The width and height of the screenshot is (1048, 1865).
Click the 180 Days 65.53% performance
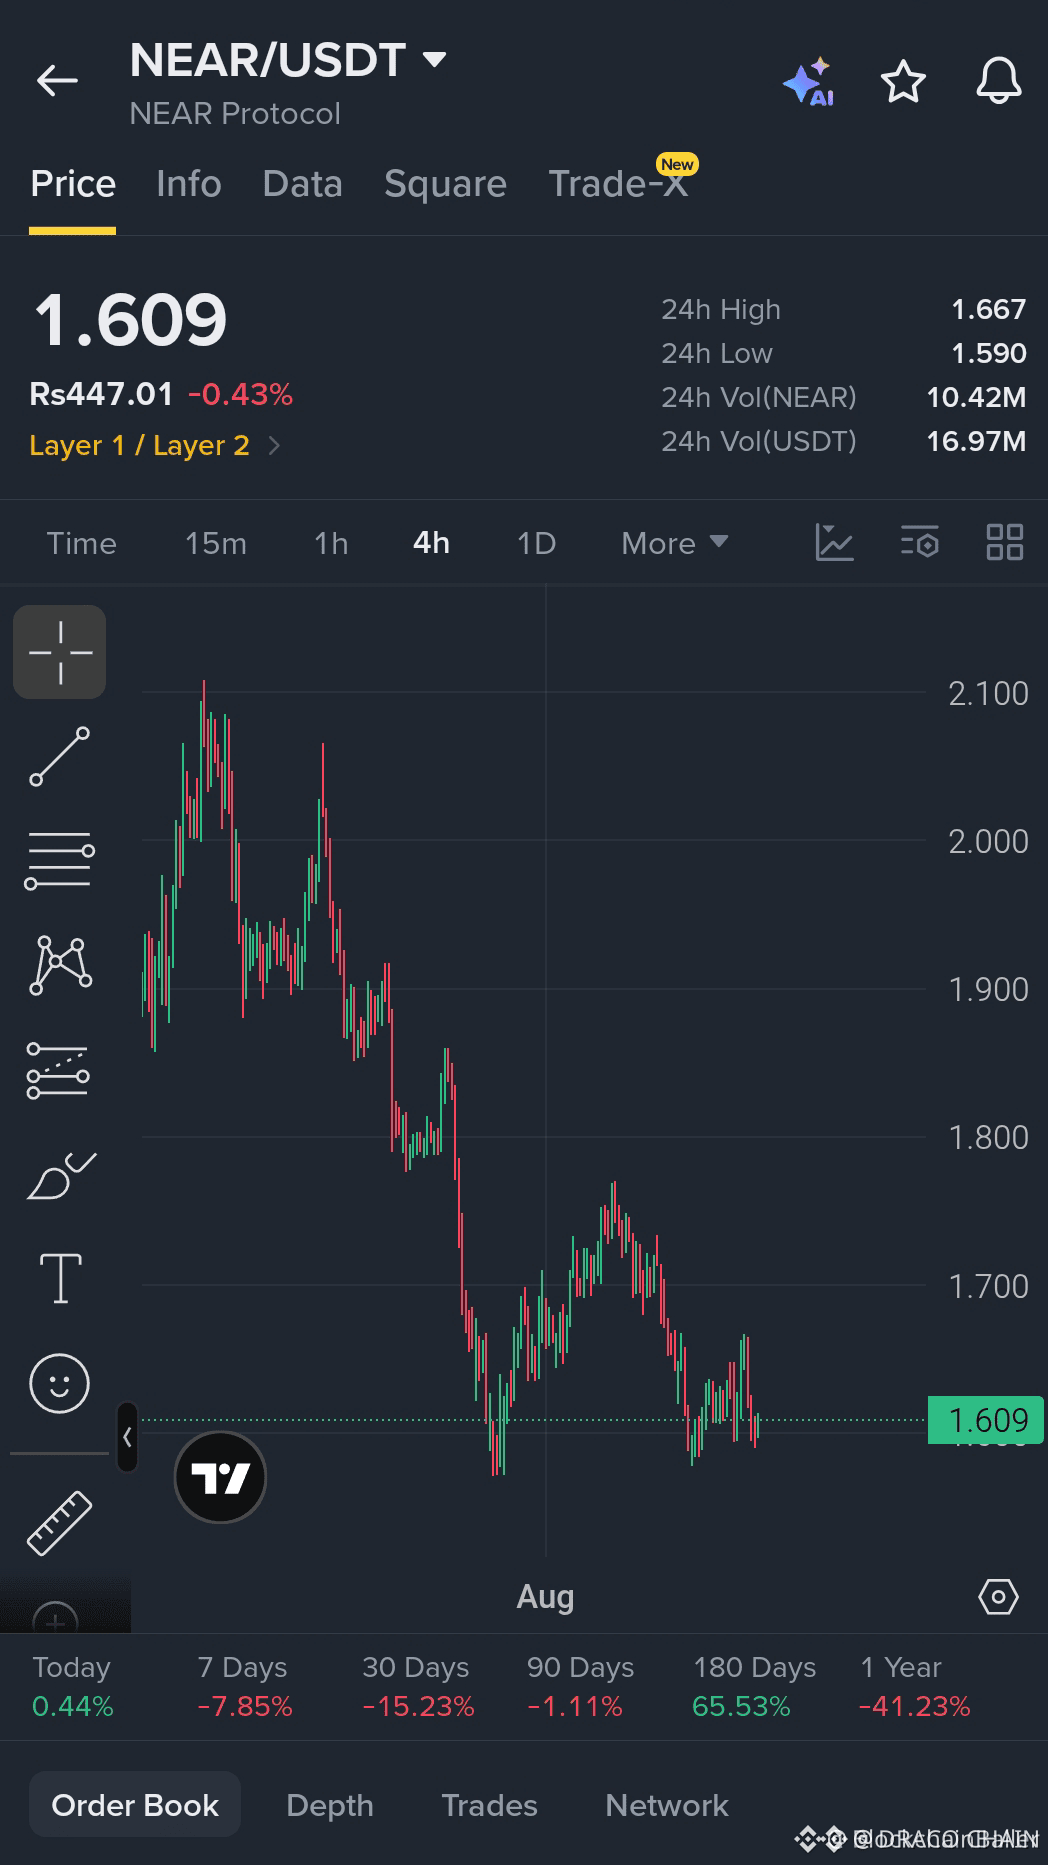click(754, 1687)
